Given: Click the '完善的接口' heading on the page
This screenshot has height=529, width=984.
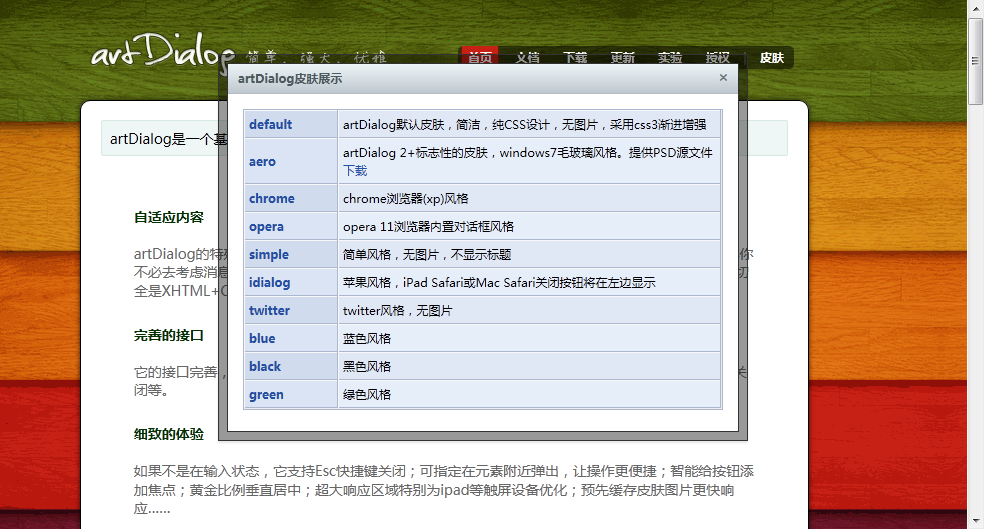Looking at the screenshot, I should (x=169, y=335).
